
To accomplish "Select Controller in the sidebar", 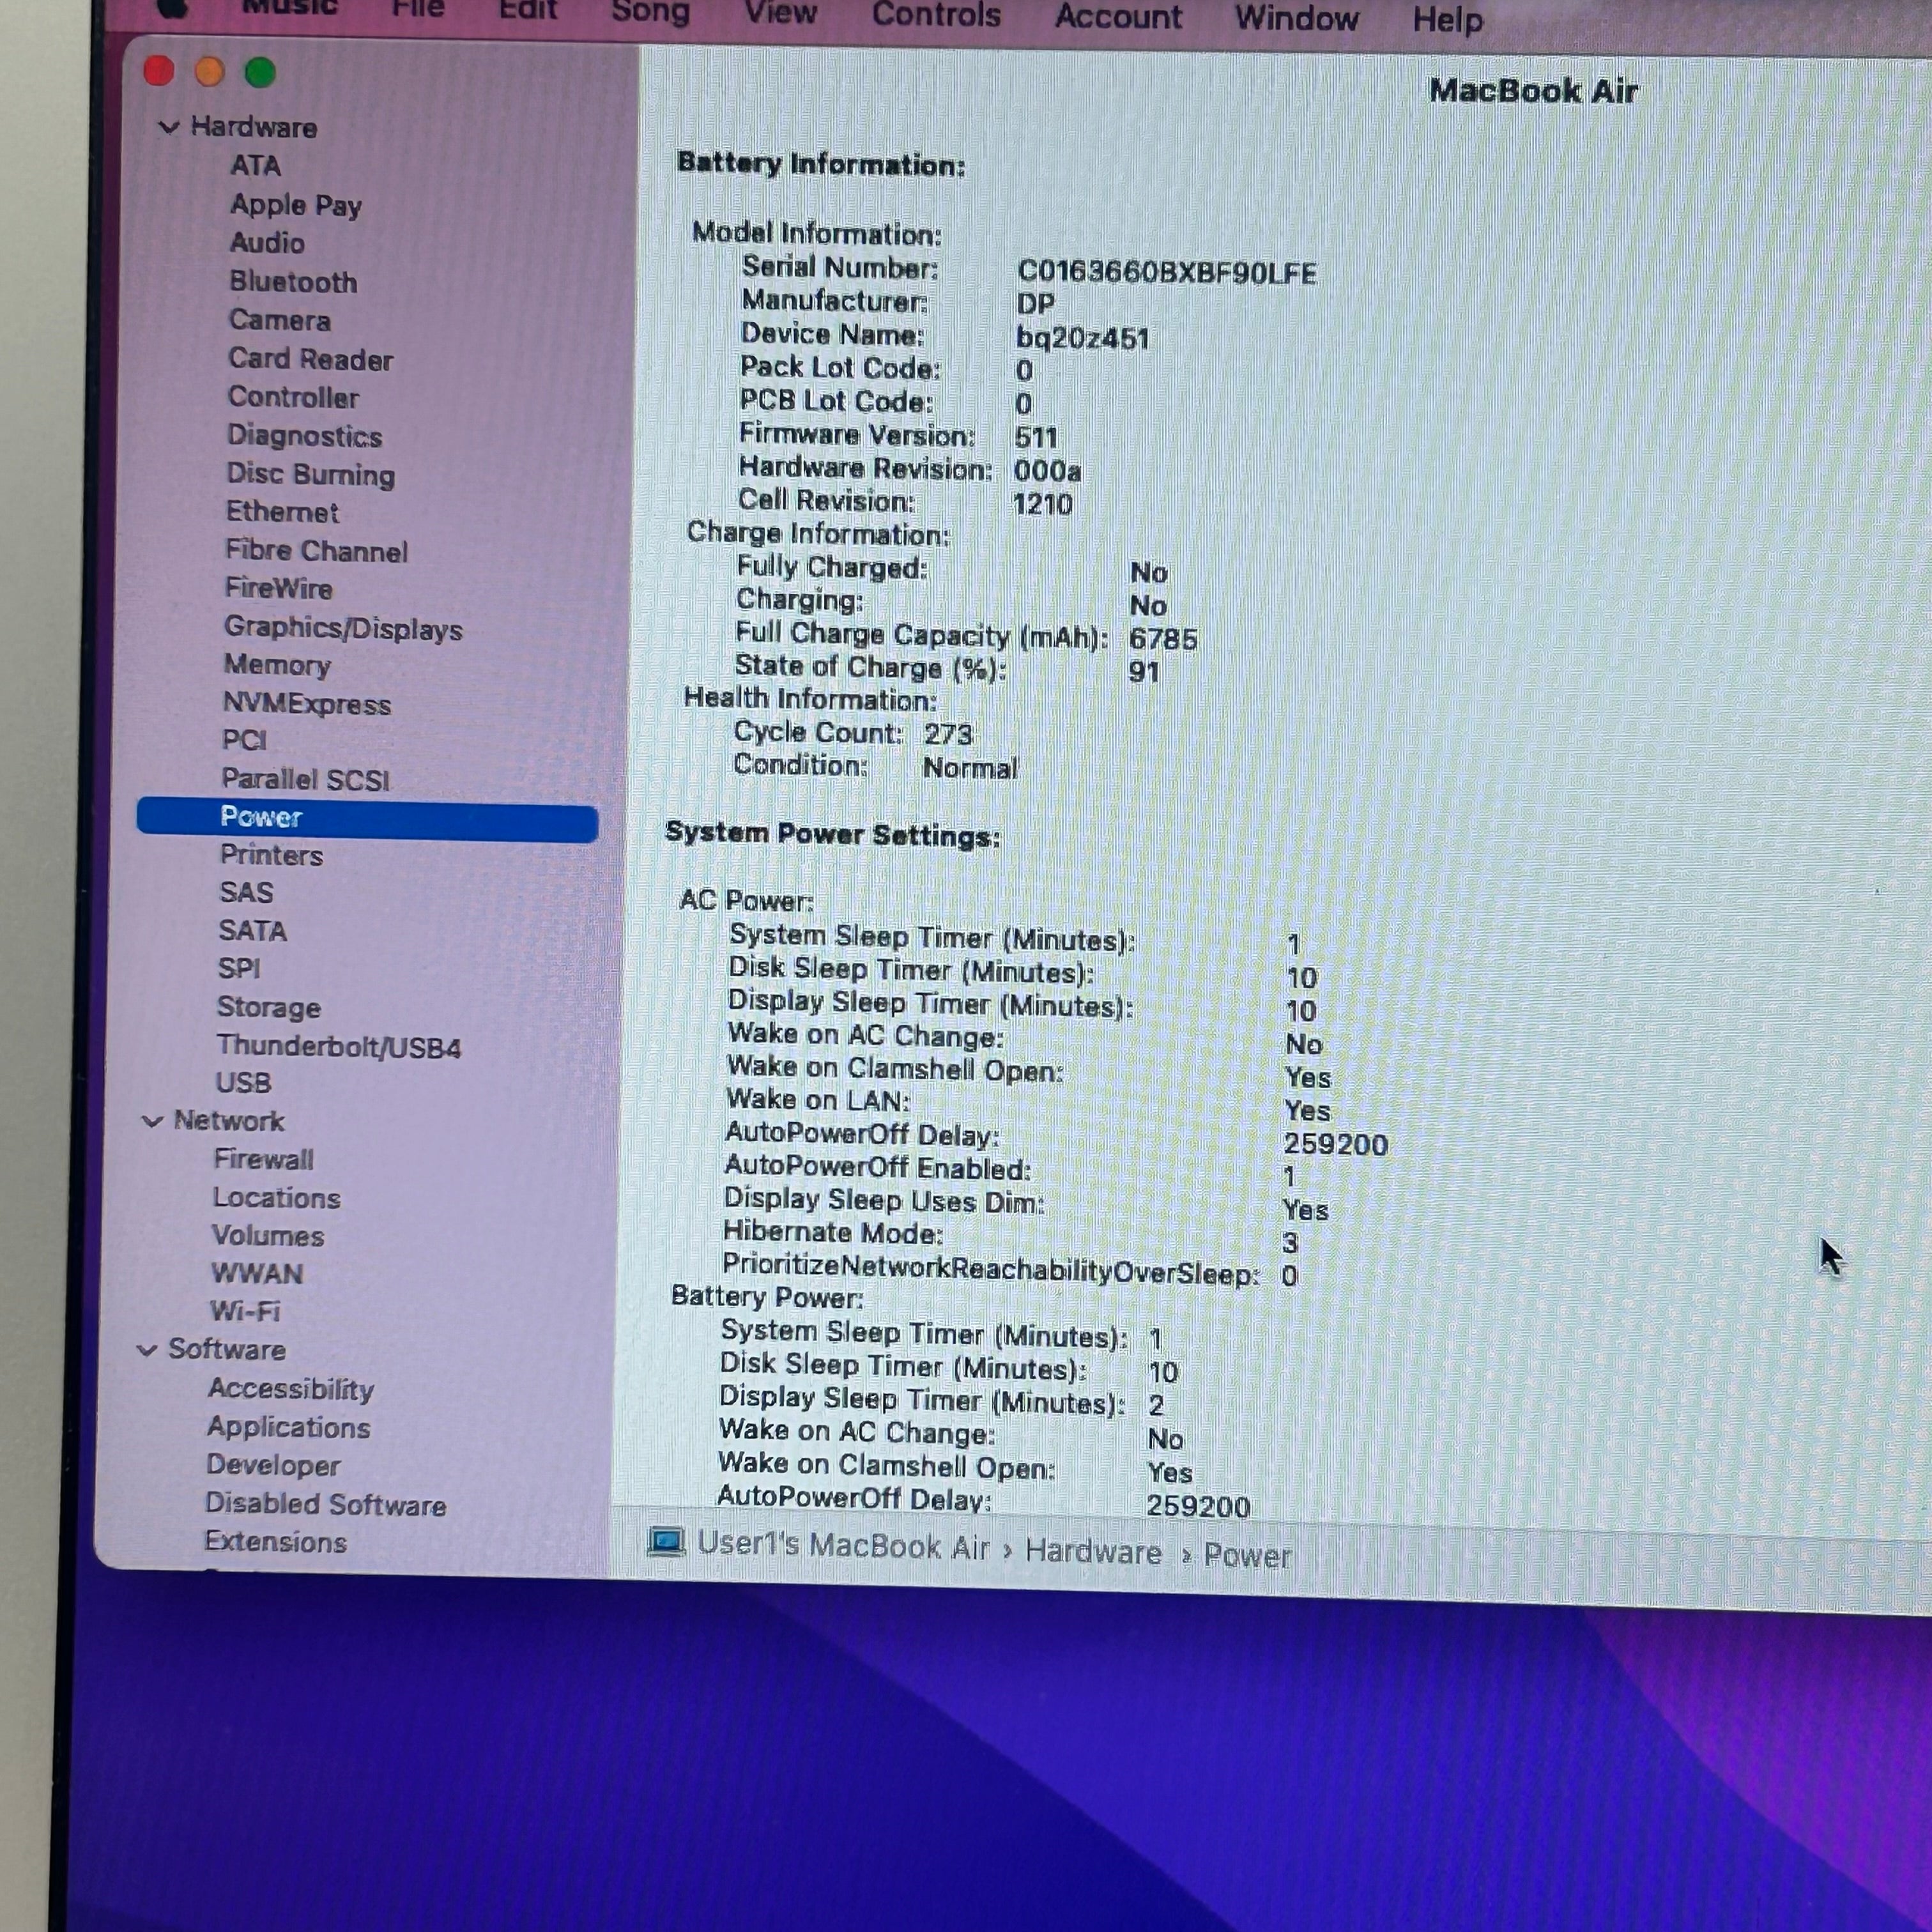I will click(x=293, y=397).
